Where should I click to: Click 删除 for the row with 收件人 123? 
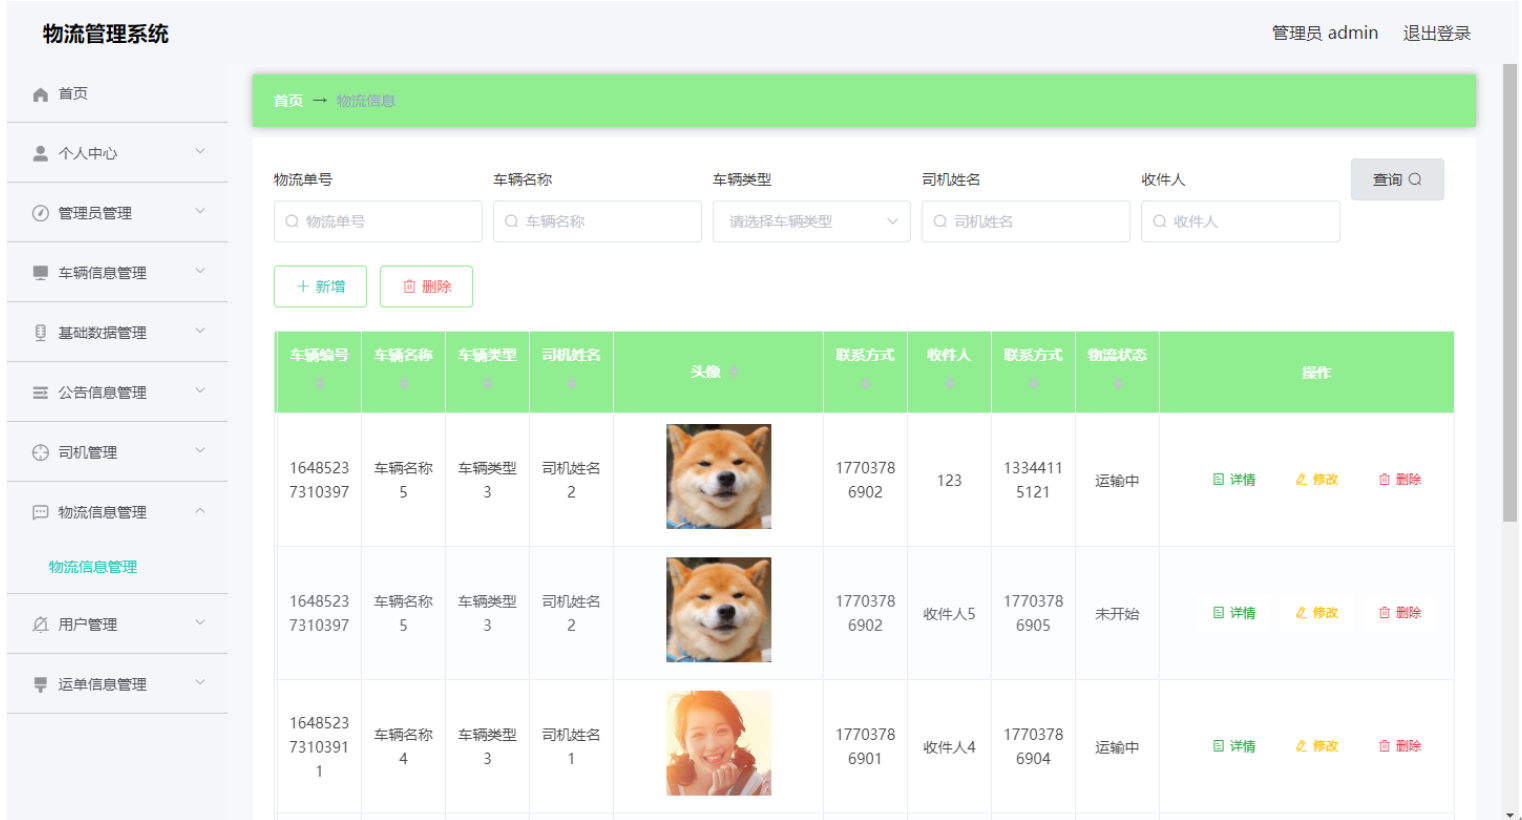(1400, 480)
